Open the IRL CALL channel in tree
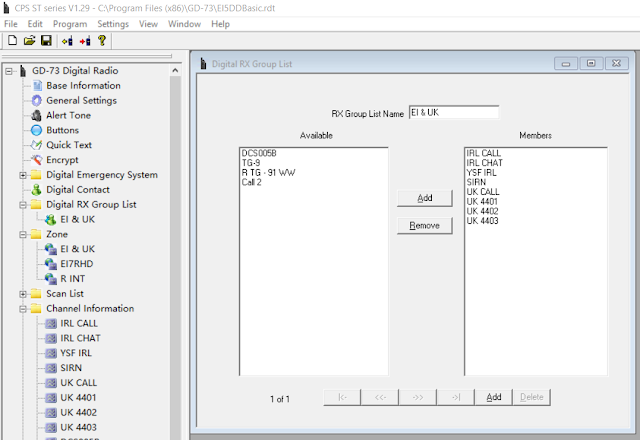 (79, 323)
